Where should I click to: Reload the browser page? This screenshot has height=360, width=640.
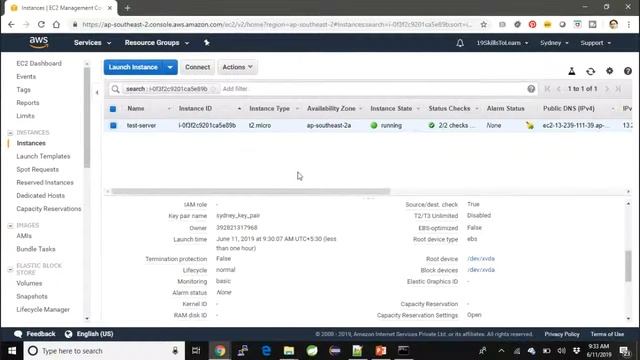coord(41,24)
